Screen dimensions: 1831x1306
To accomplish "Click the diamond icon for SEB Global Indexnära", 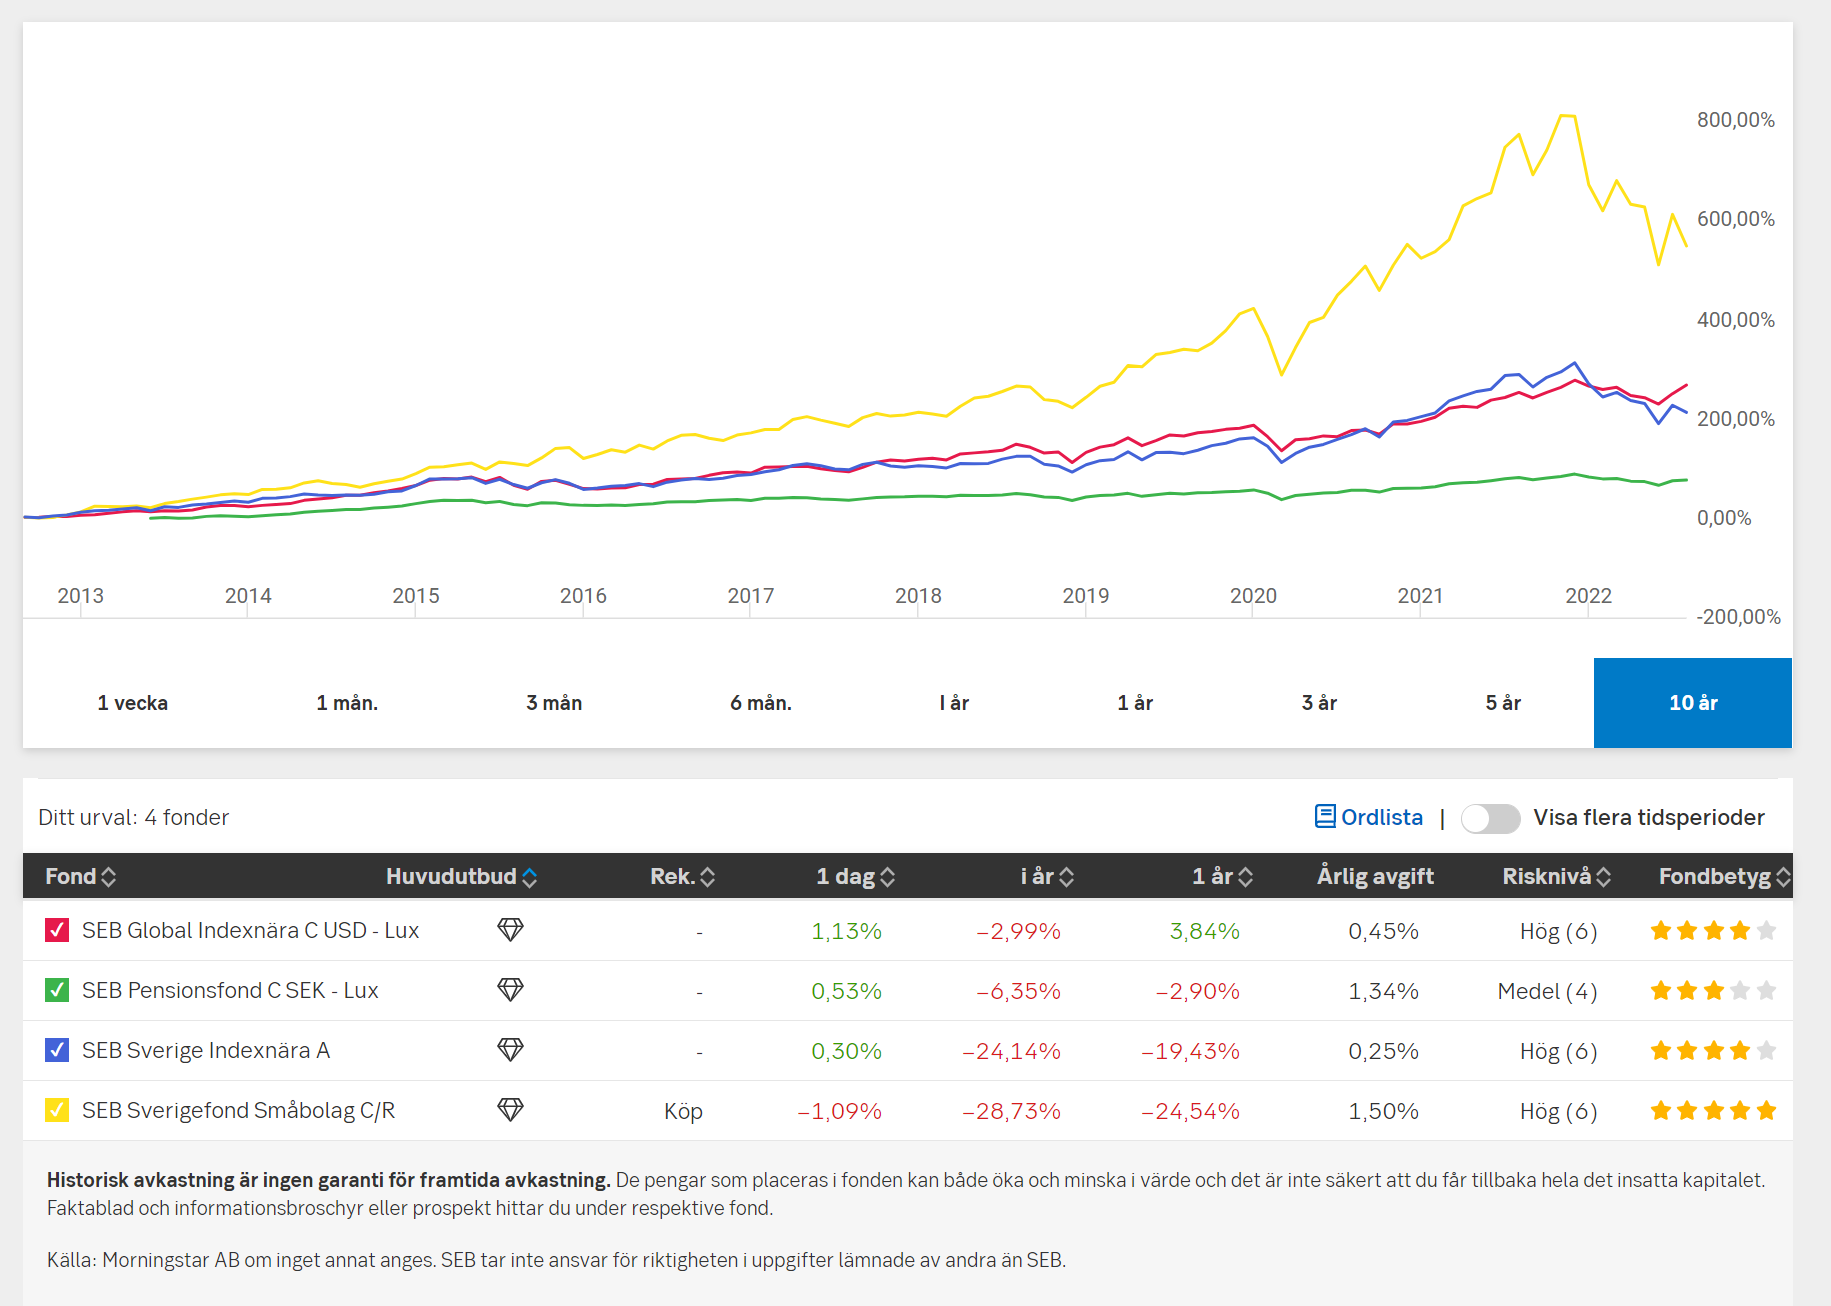I will pos(510,930).
